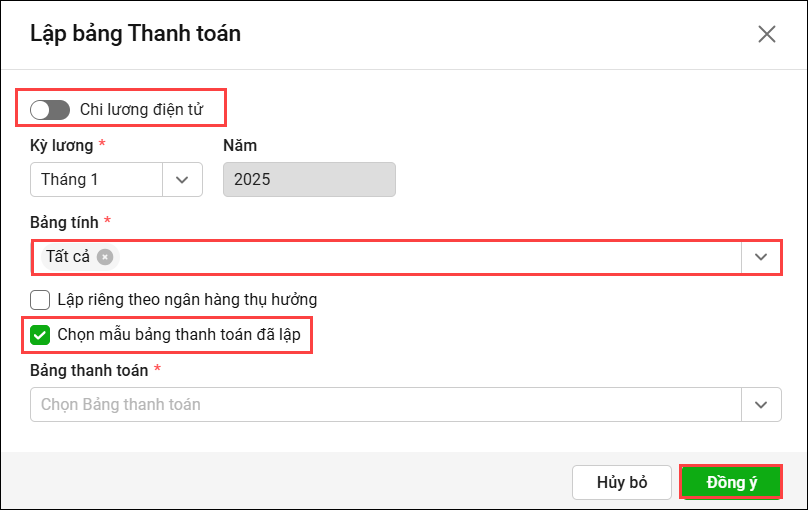Click the disabled Năm 2025 field
The image size is (808, 510).
(309, 180)
